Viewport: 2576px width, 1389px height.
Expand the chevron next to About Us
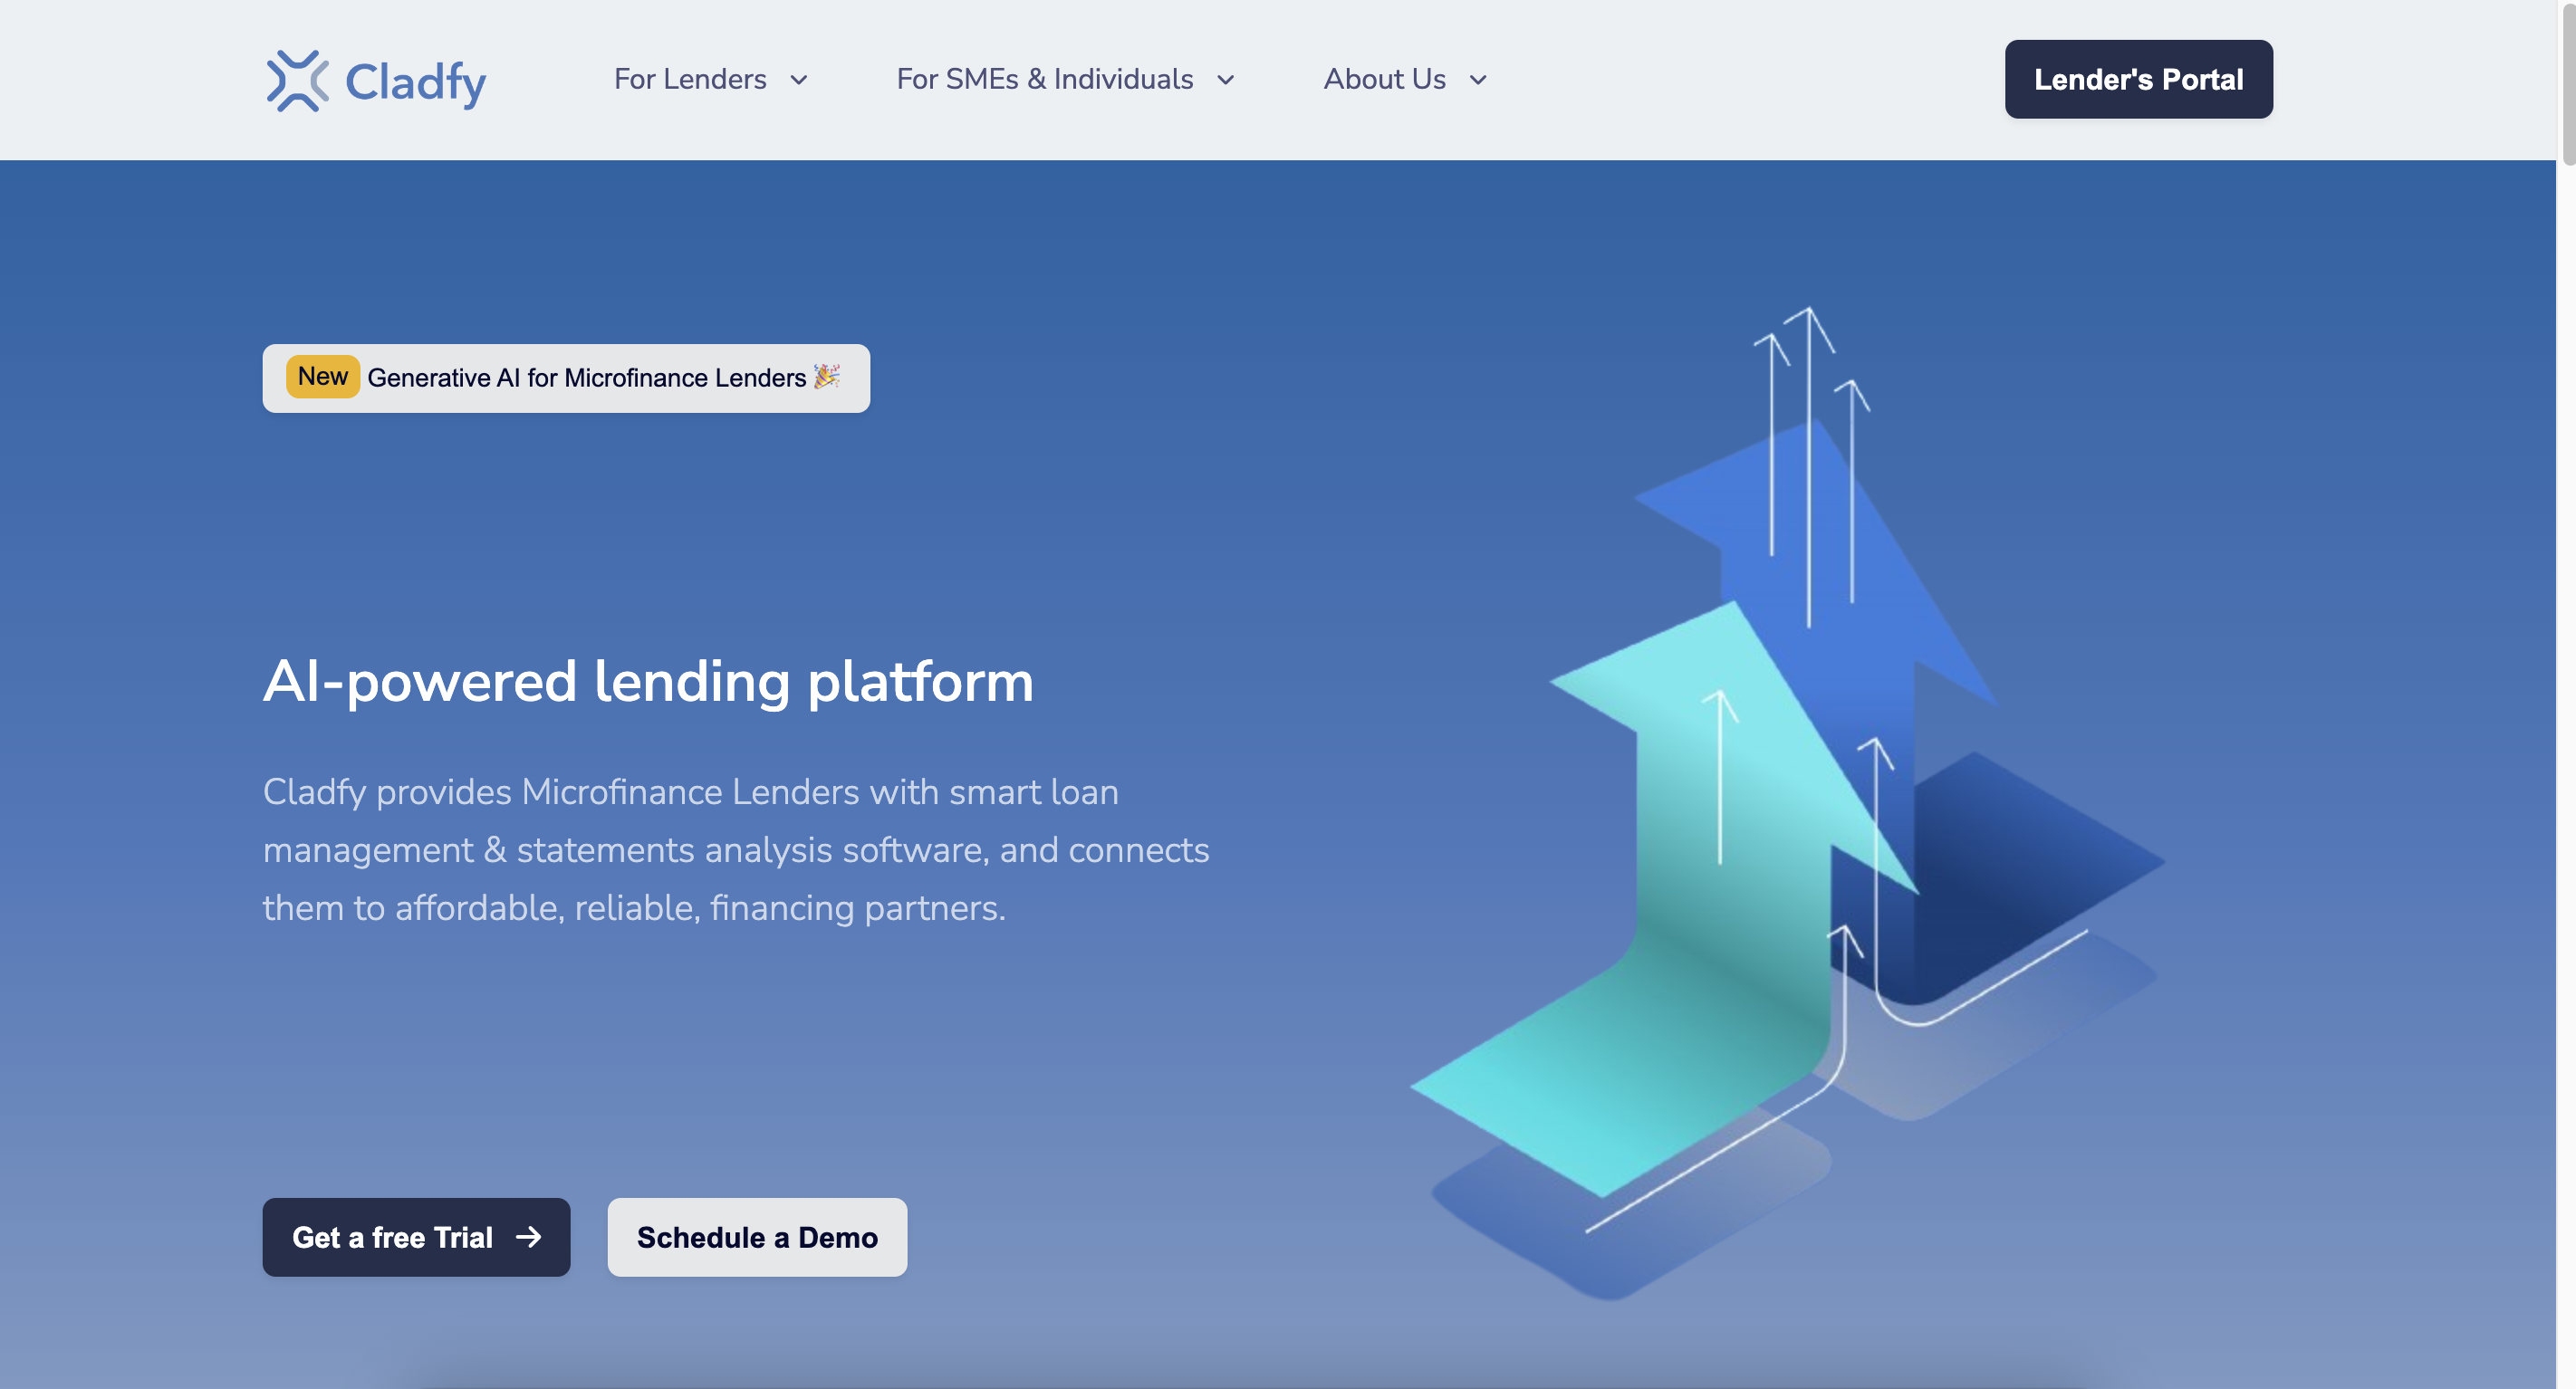[1477, 80]
